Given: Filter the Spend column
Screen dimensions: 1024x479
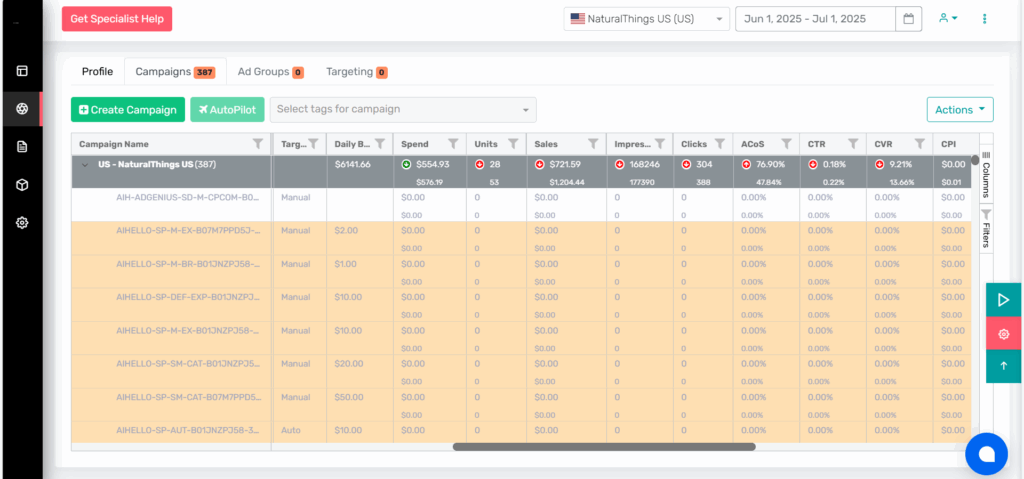Looking at the screenshot, I should pyautogui.click(x=453, y=144).
